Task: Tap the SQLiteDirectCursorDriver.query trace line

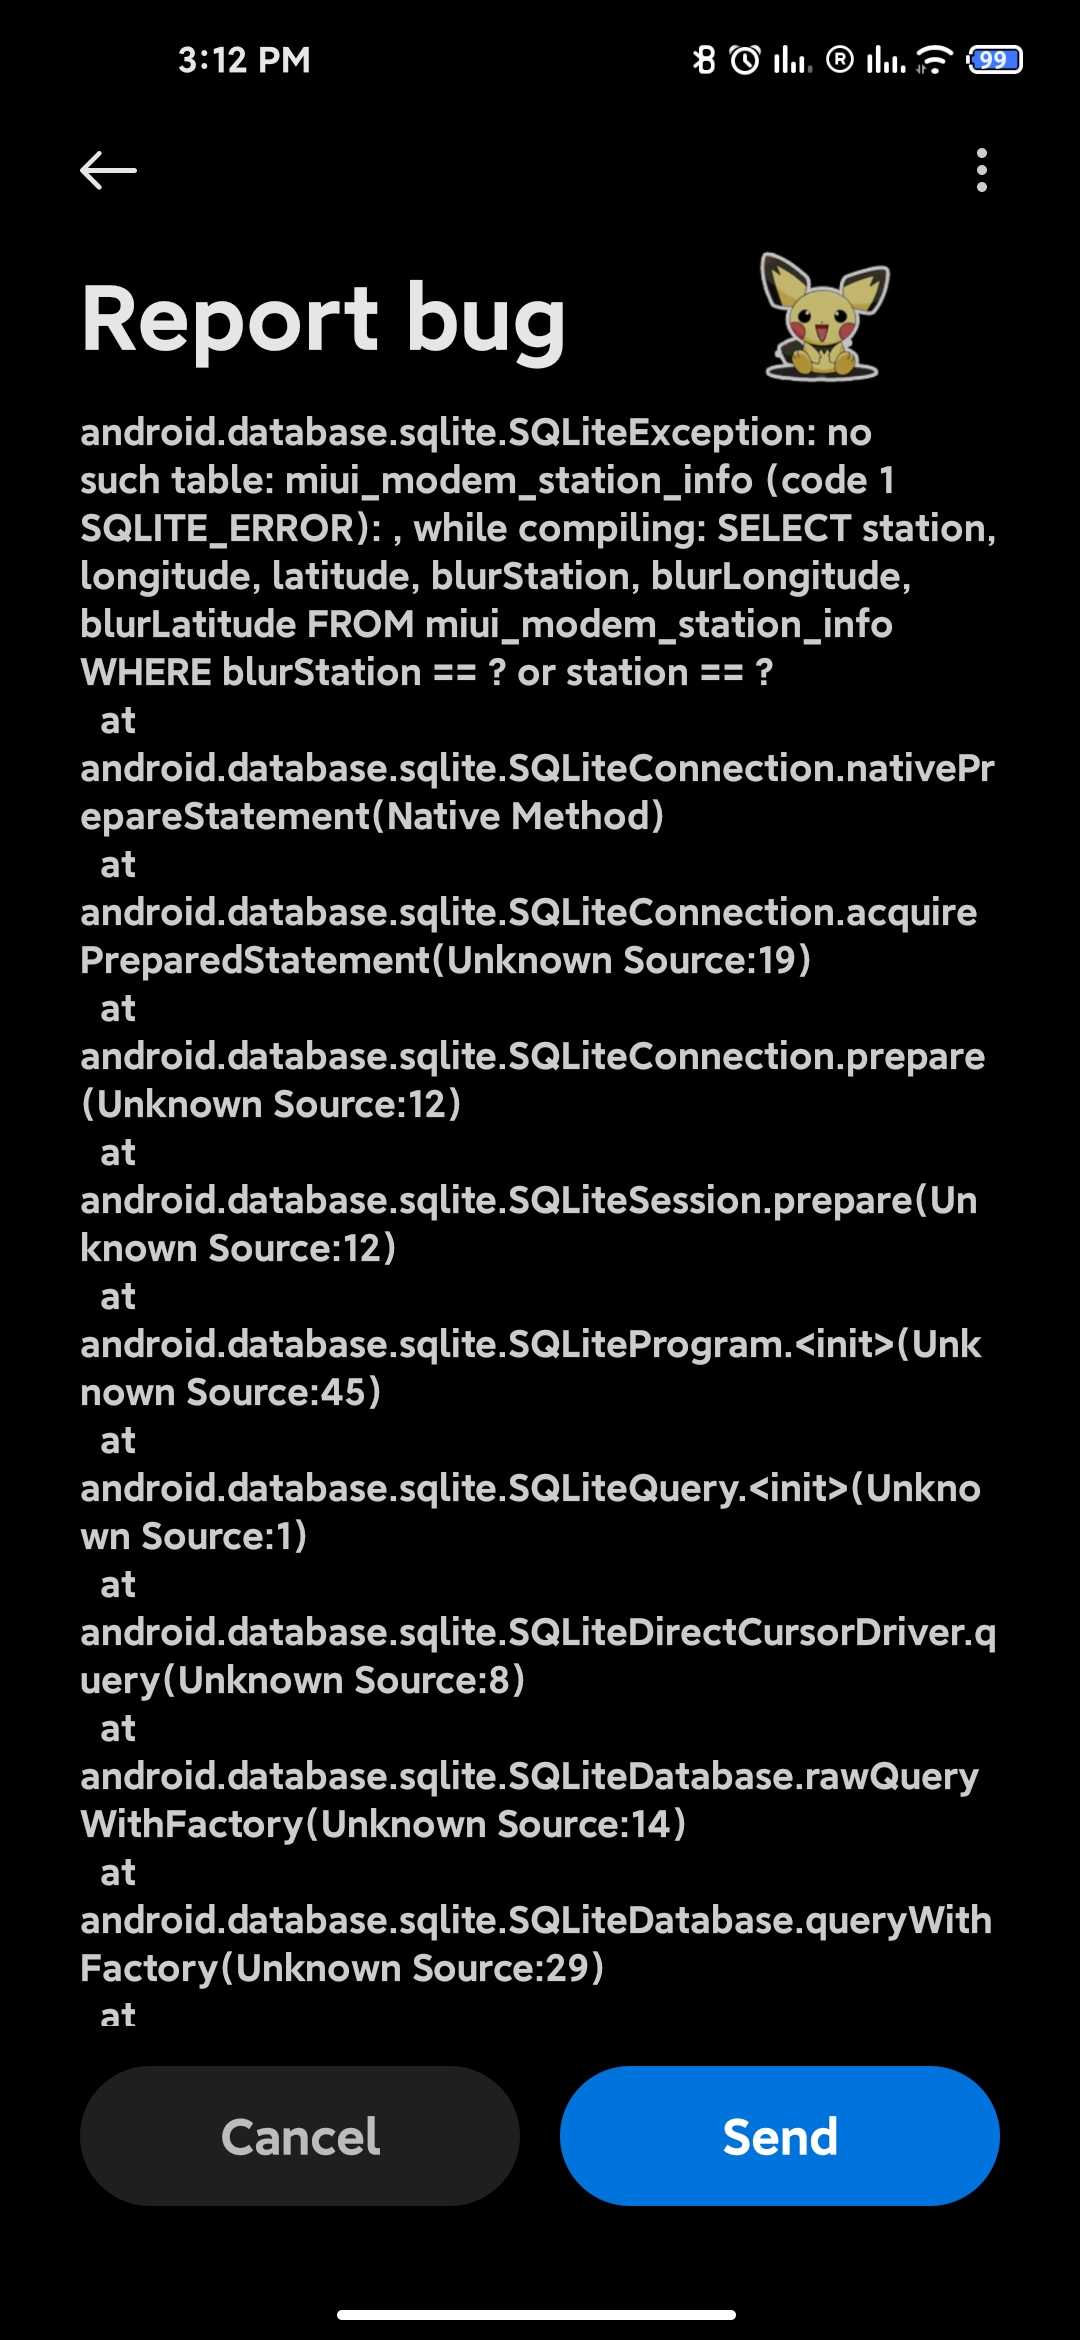Action: point(538,1656)
